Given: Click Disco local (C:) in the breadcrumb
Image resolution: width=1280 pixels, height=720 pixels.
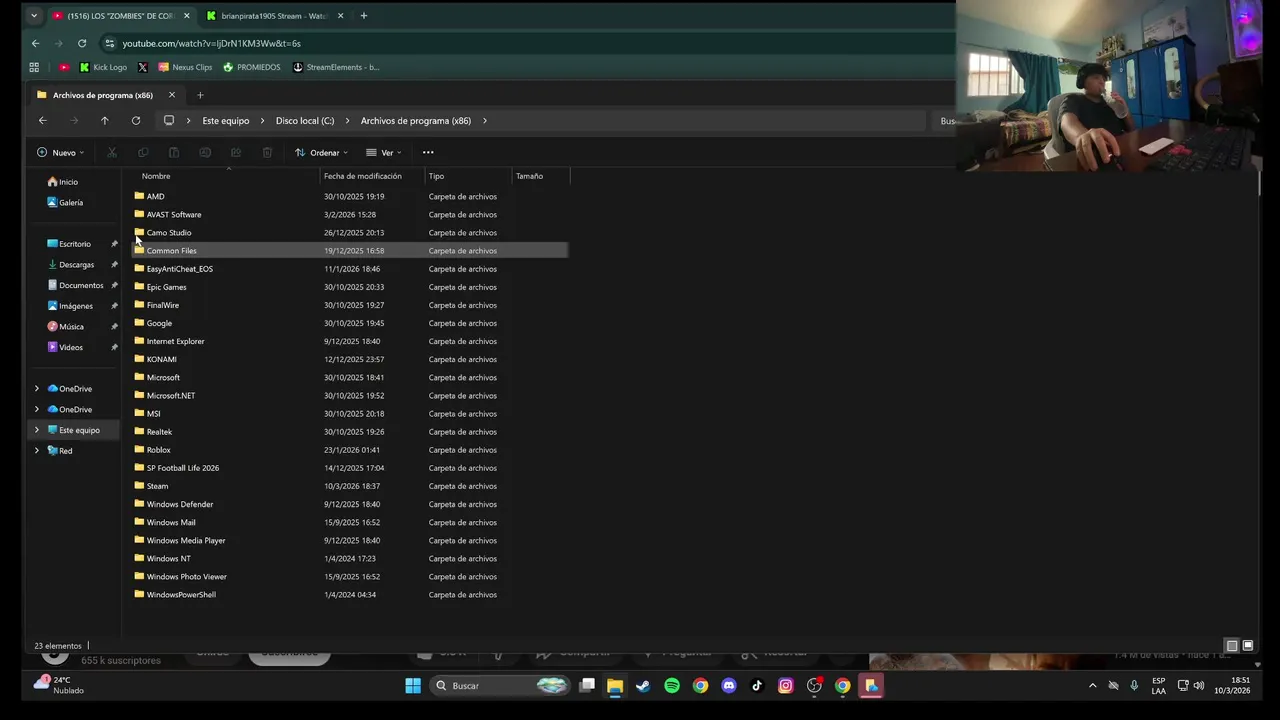Looking at the screenshot, I should coord(305,121).
